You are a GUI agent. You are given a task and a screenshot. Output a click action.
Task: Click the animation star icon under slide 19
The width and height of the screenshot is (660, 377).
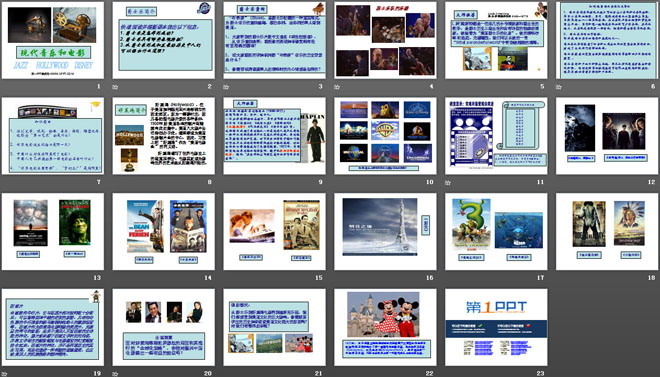click(x=5, y=374)
